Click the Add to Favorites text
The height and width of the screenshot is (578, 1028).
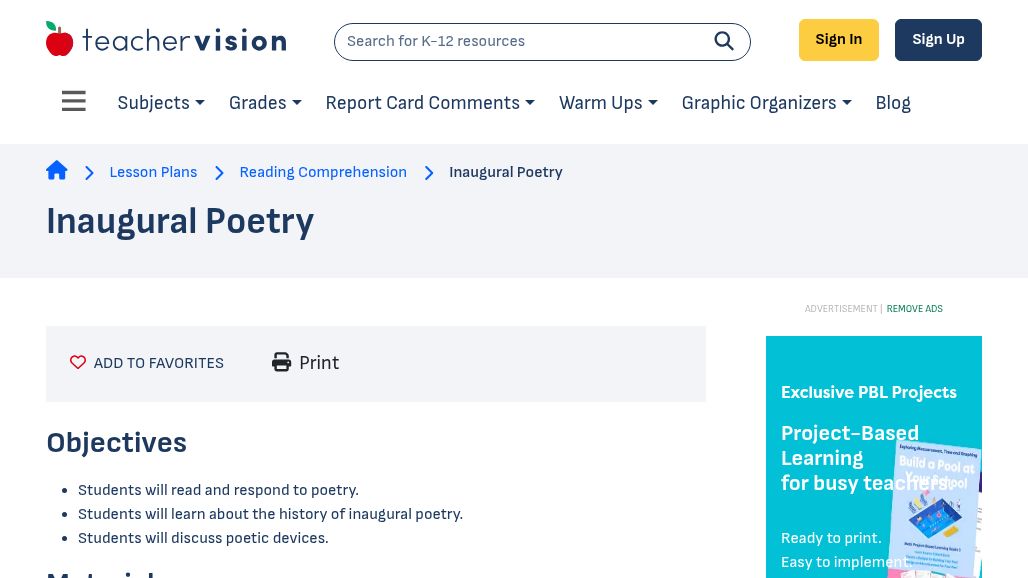[158, 363]
